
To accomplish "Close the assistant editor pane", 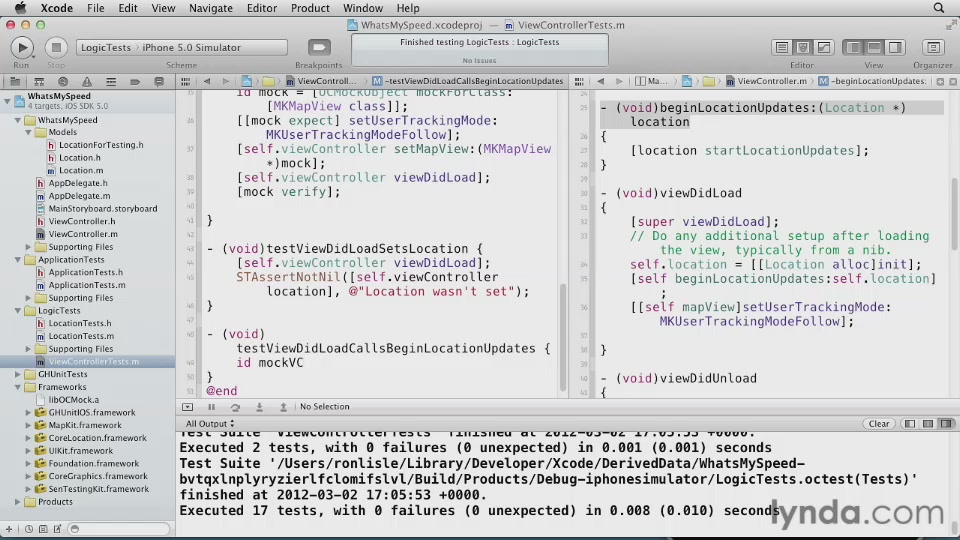I will click(x=953, y=81).
